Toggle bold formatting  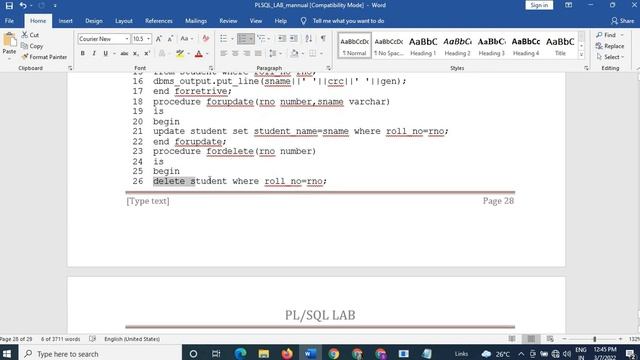(x=82, y=53)
